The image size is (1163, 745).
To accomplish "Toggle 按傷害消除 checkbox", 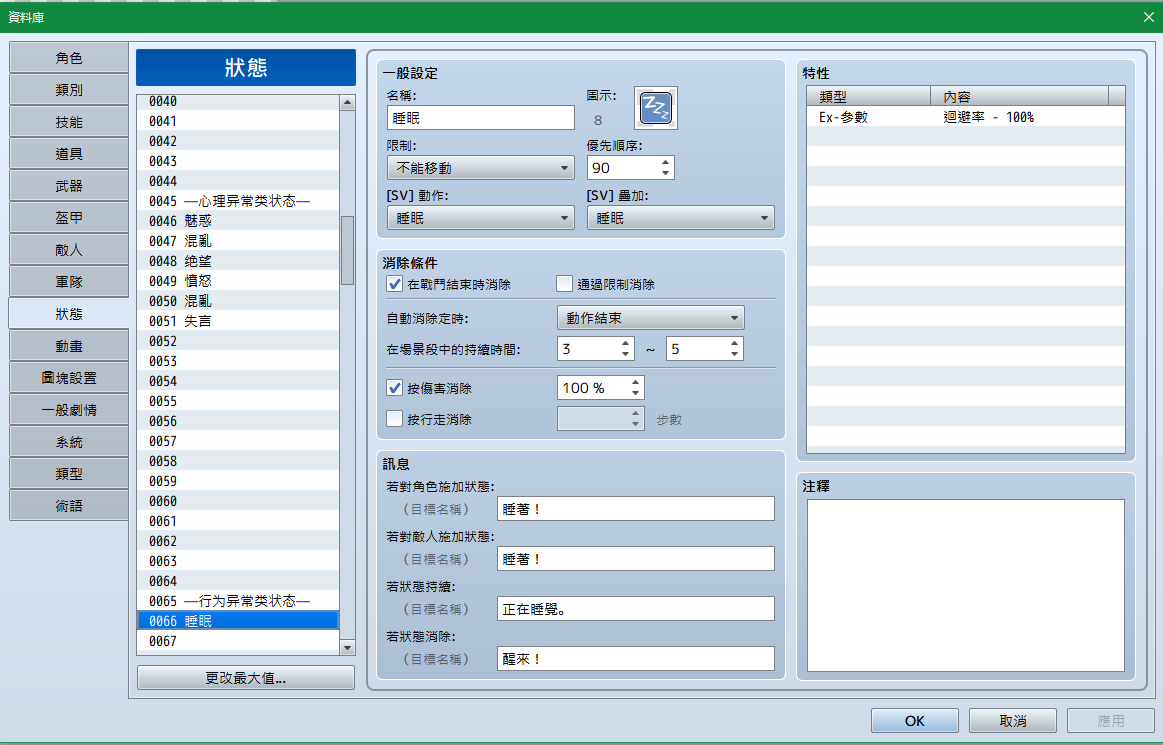I will [x=395, y=388].
